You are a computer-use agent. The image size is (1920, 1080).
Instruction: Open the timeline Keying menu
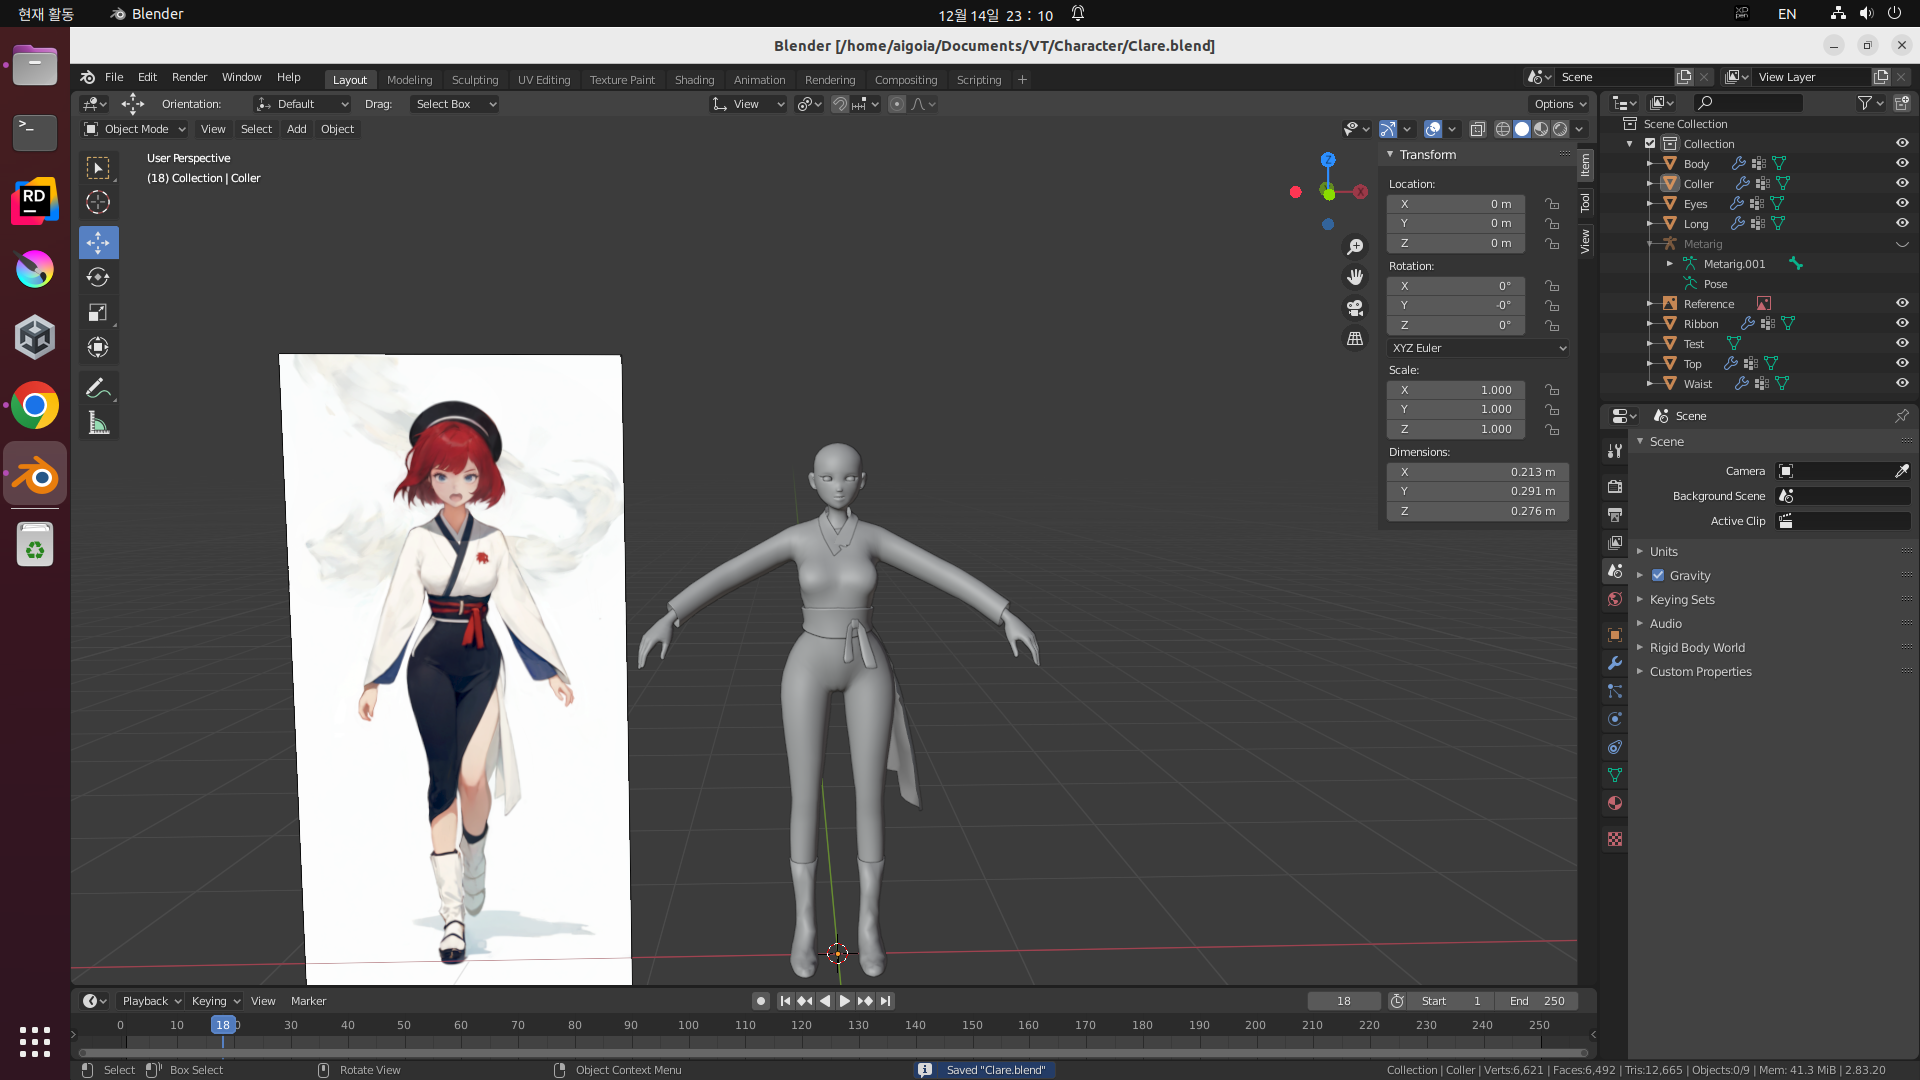click(215, 1001)
